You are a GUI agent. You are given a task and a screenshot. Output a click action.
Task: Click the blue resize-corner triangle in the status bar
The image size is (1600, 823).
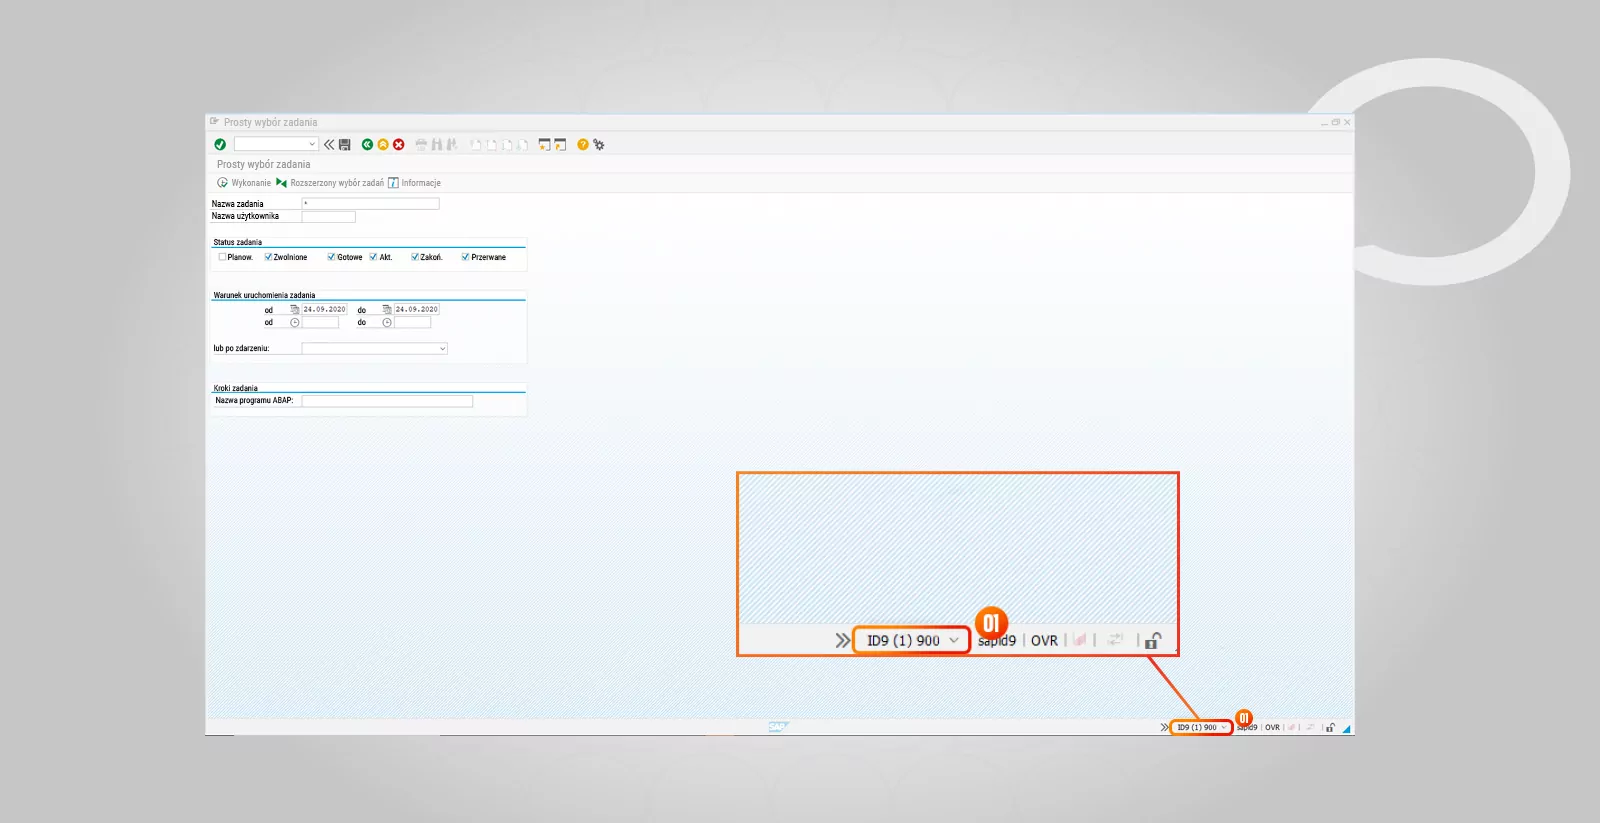tap(1347, 729)
